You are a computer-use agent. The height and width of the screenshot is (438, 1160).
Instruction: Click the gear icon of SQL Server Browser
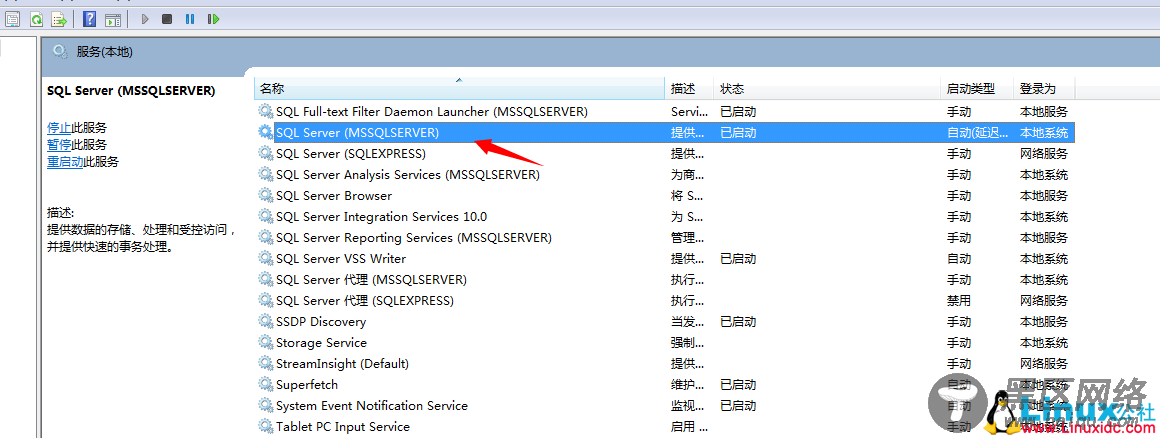coord(265,195)
